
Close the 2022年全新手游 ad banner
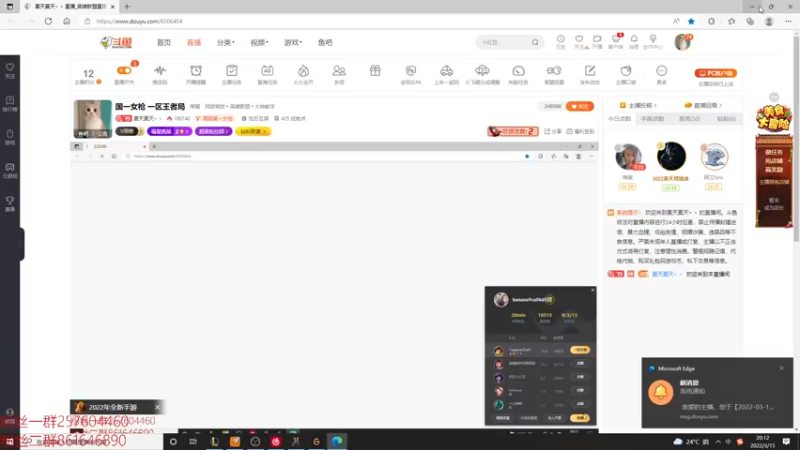(157, 407)
